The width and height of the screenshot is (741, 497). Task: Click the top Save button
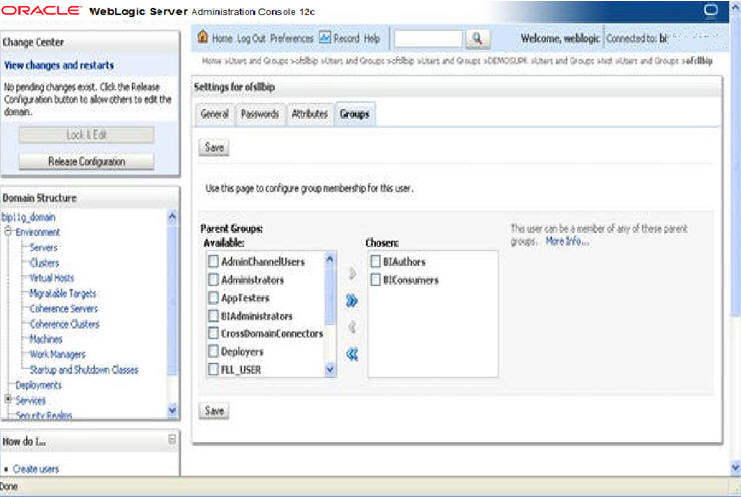click(214, 147)
